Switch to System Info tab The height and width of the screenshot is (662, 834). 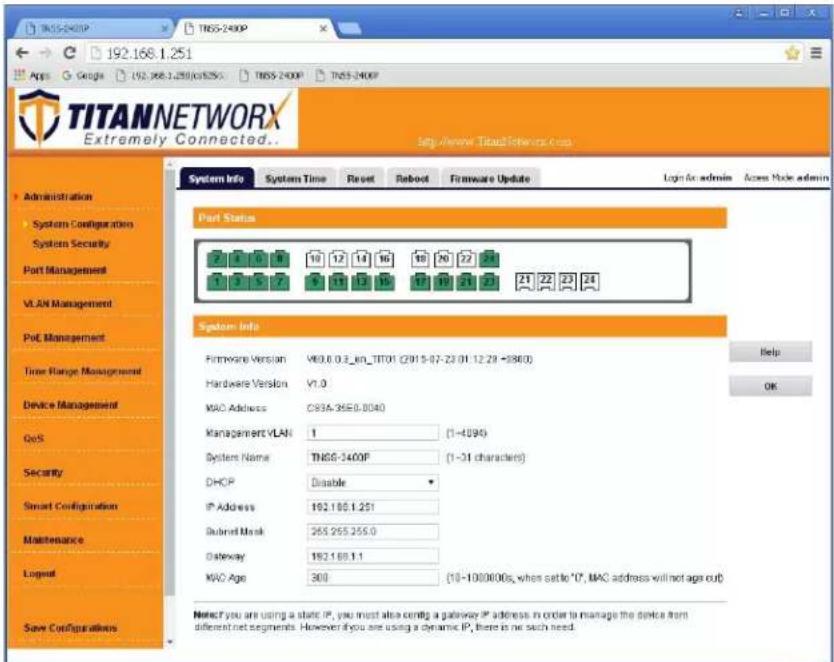pos(216,179)
